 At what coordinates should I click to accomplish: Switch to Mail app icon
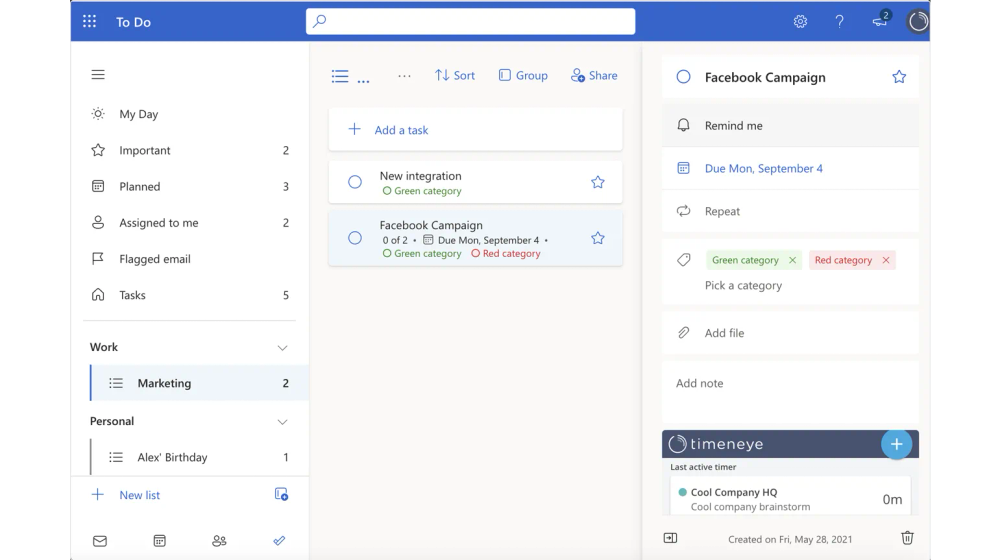100,541
